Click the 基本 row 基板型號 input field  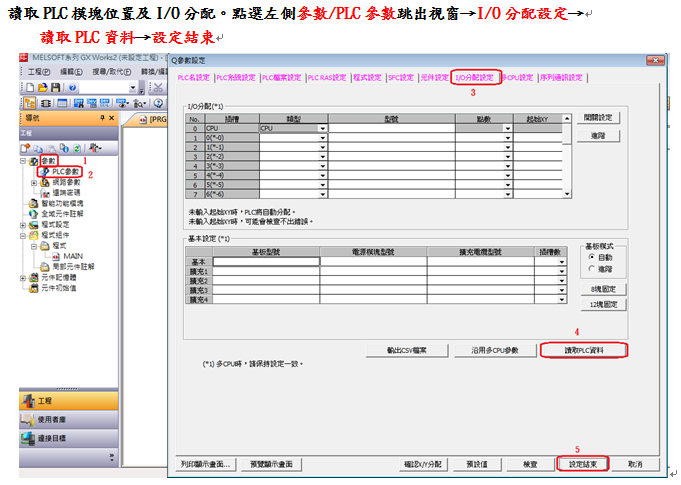[266, 262]
